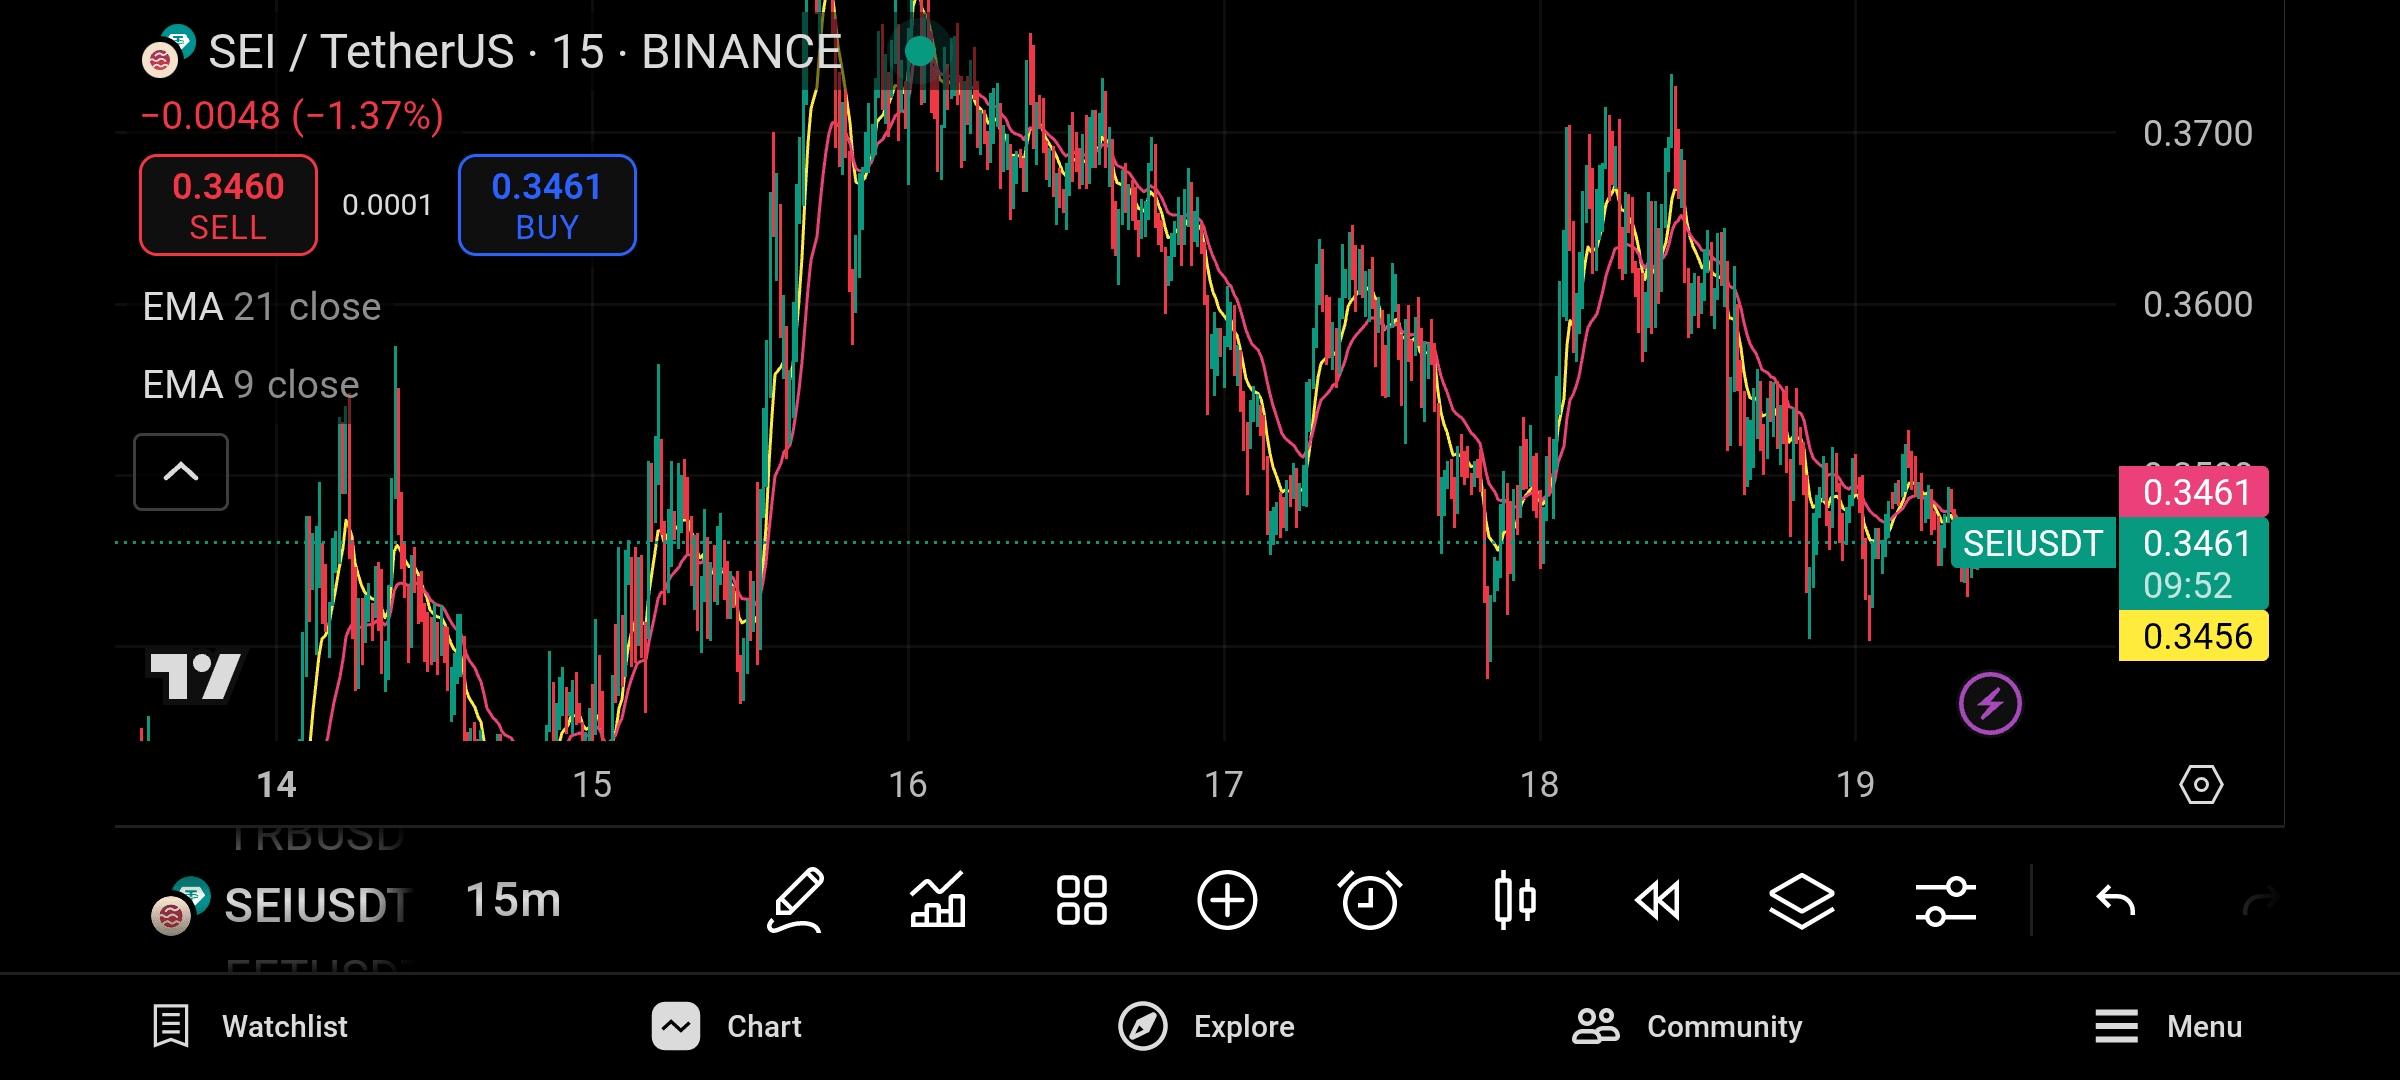This screenshot has width=2400, height=1080.
Task: Tap the TradingView logo on the chart
Action: [195, 677]
